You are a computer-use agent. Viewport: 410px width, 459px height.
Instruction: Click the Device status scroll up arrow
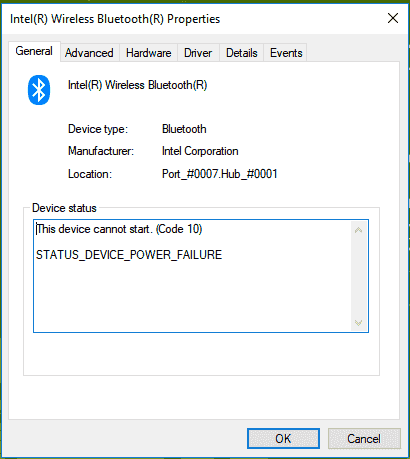point(358,230)
